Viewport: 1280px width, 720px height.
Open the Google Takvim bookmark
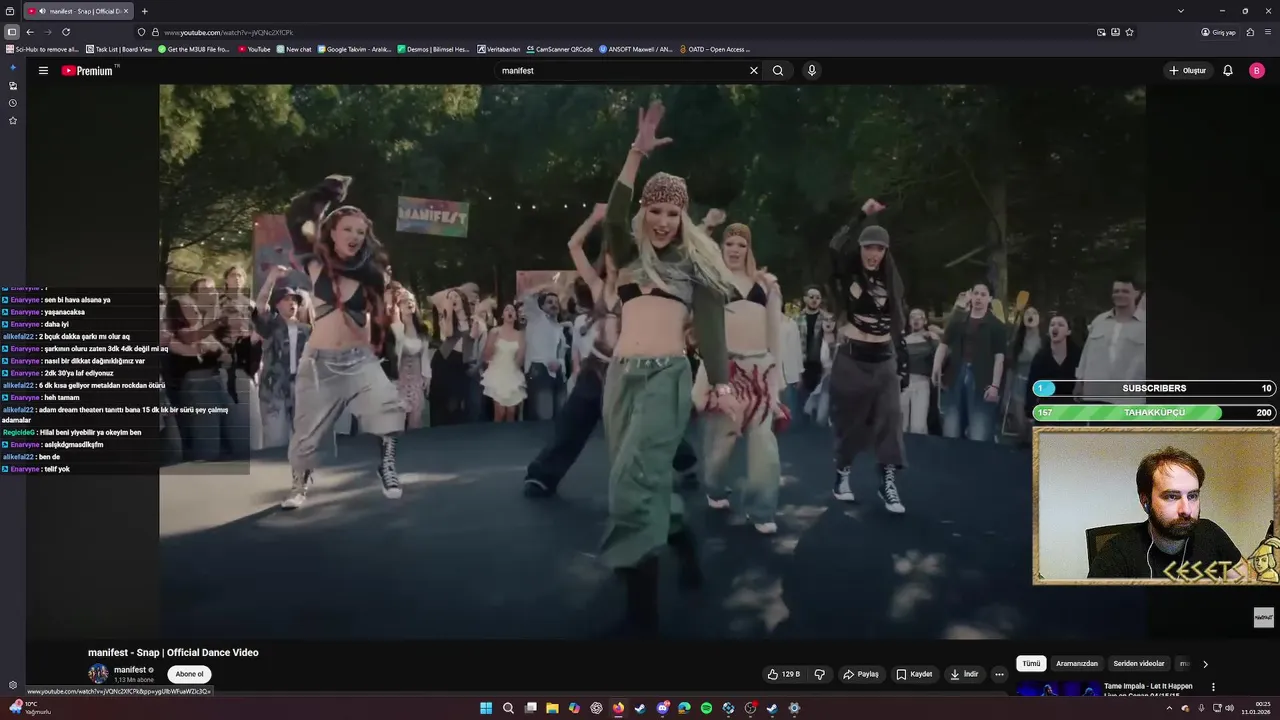[354, 49]
